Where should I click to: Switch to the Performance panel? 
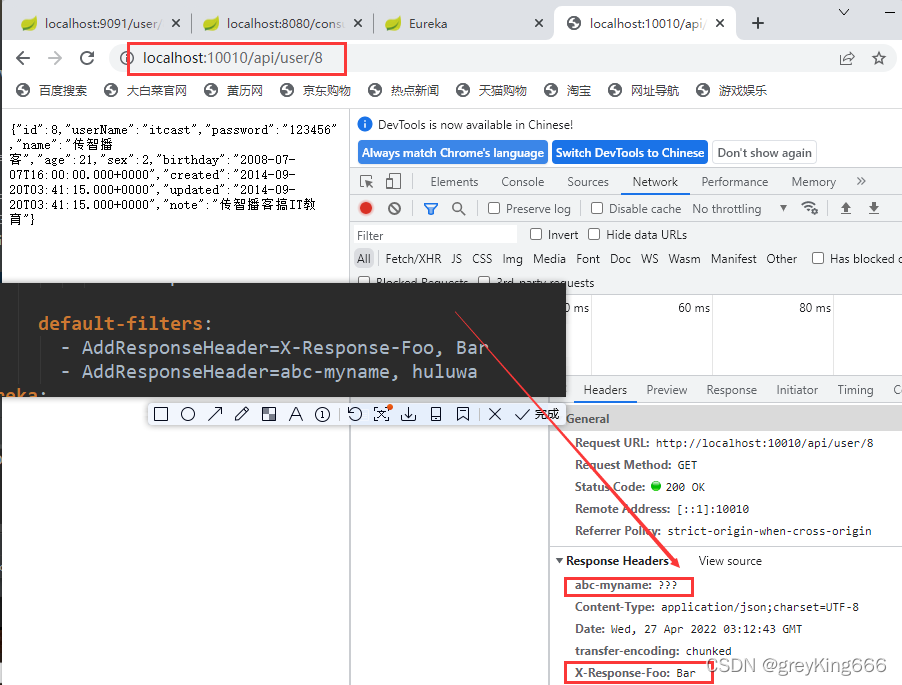pos(734,182)
